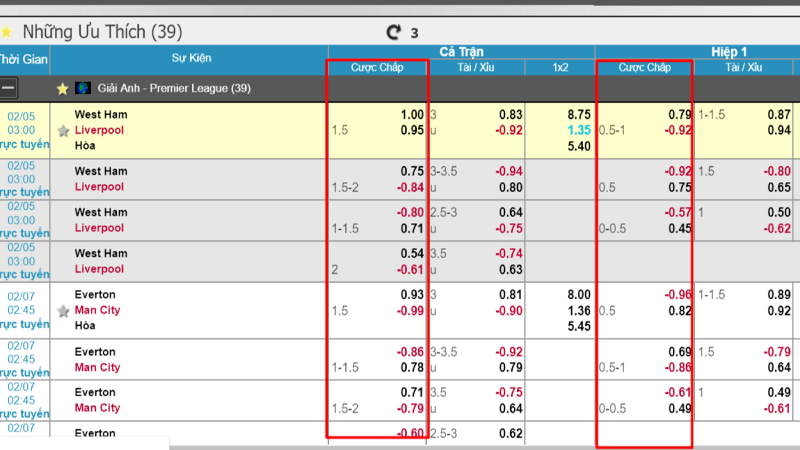
Task: Select the Cả Trận header tab
Action: click(461, 51)
